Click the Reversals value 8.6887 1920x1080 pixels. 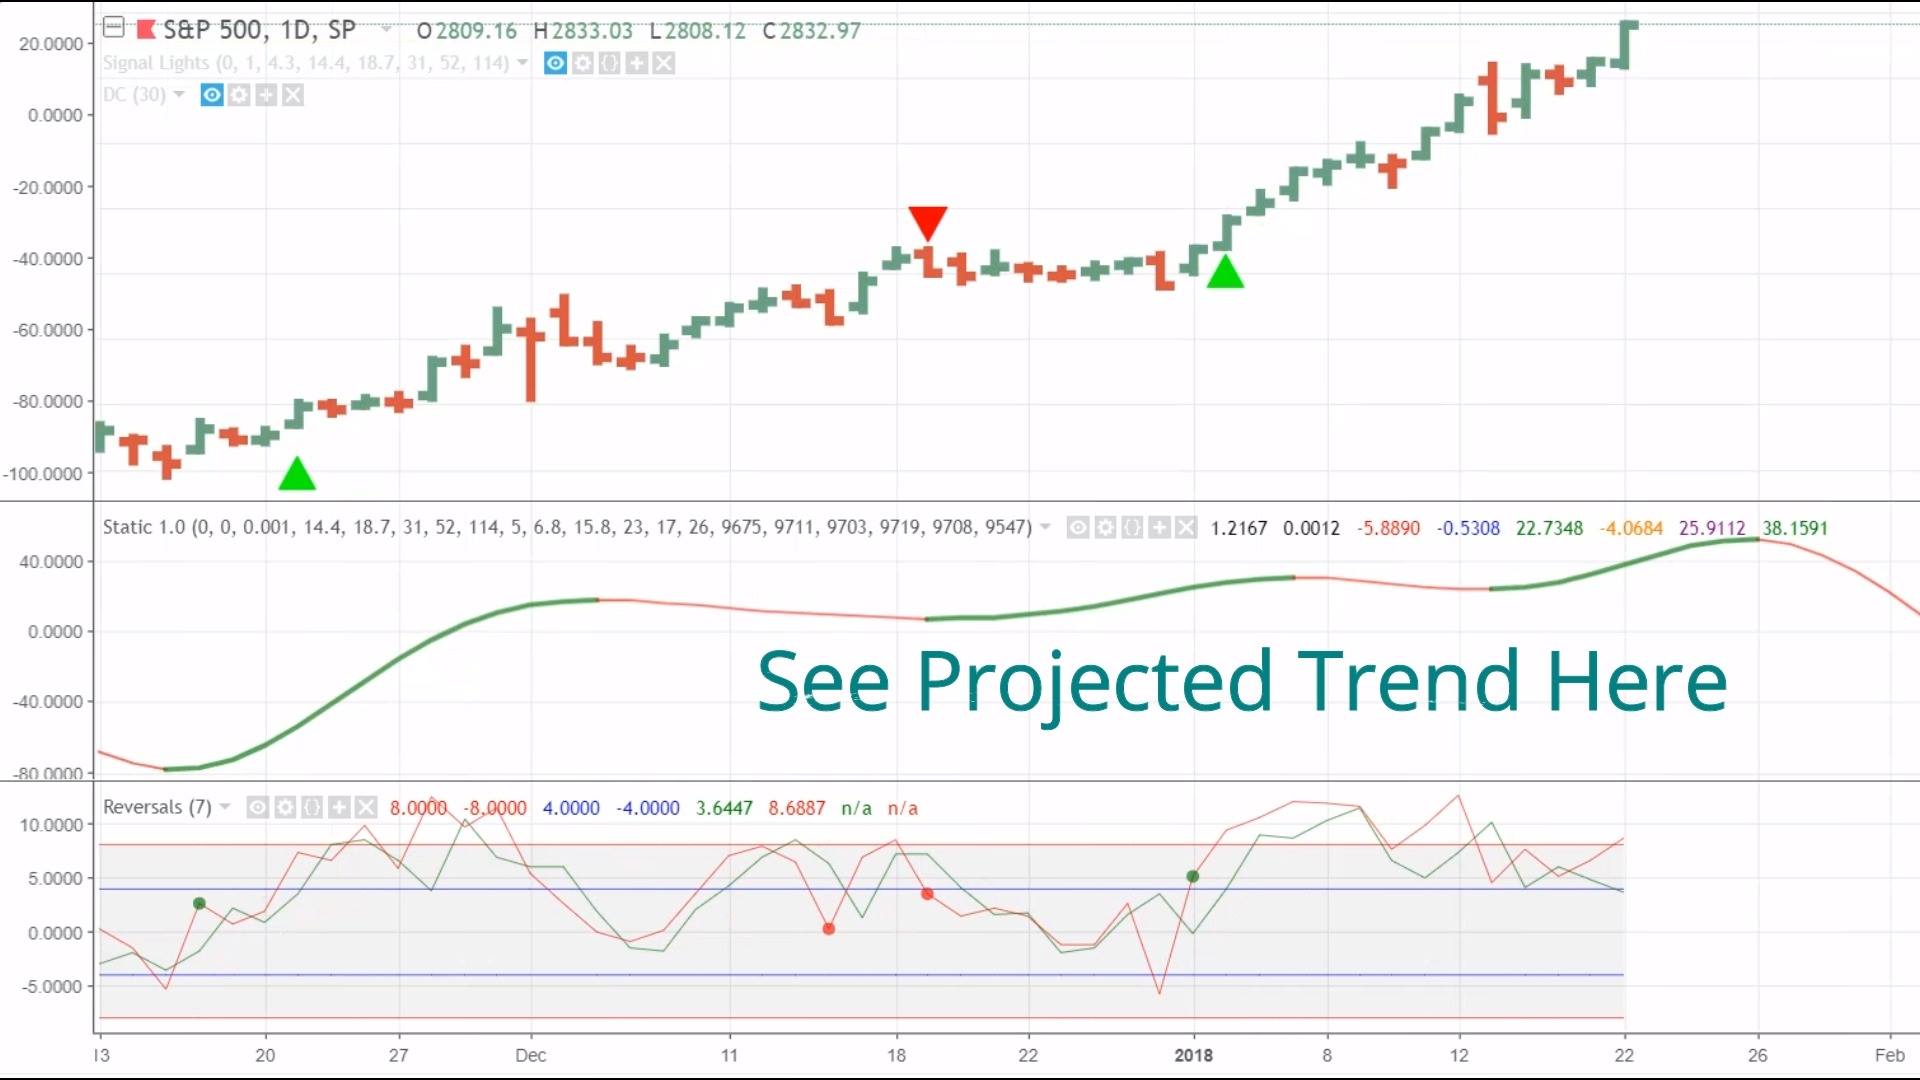point(797,808)
